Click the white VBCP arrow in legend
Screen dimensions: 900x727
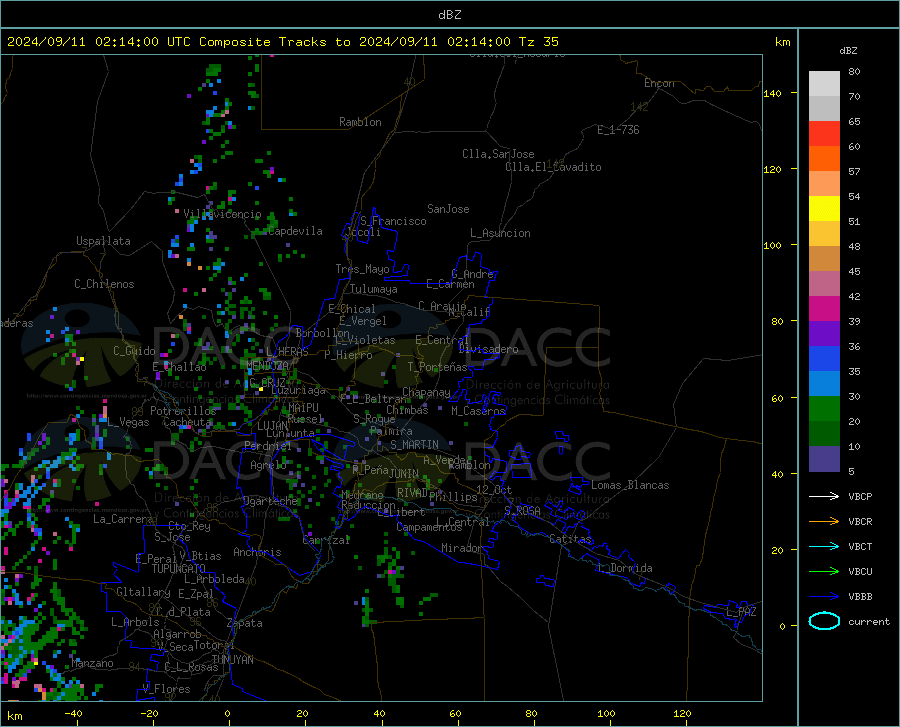[x=824, y=496]
